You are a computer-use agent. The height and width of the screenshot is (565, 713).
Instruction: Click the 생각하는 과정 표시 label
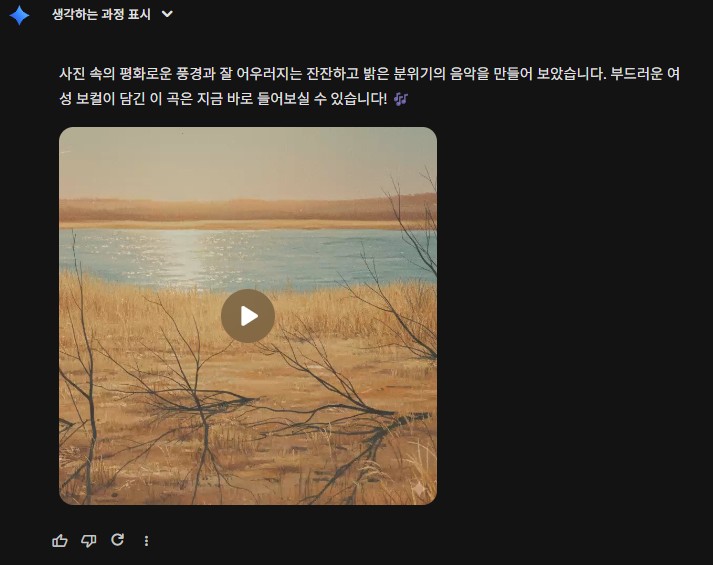pos(101,14)
